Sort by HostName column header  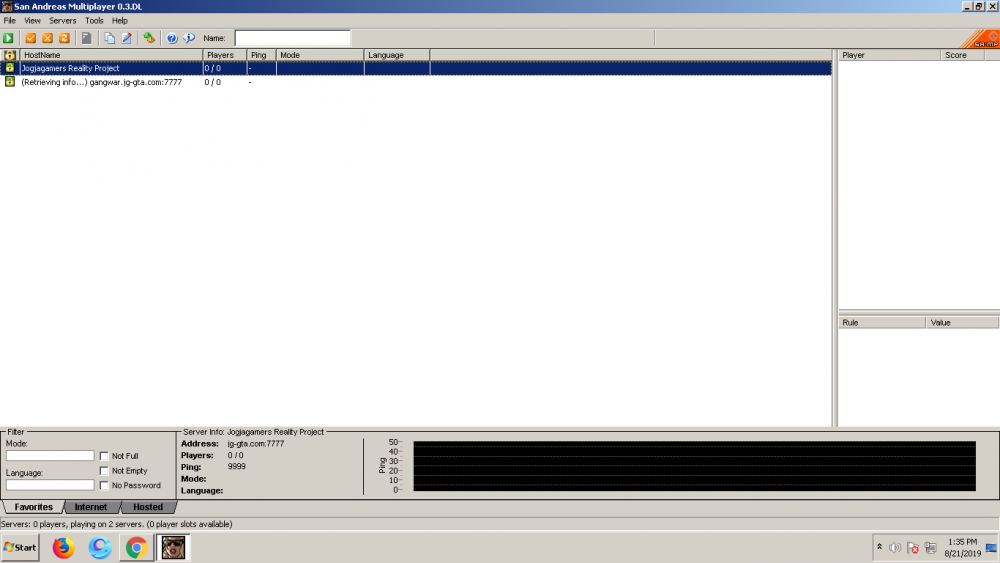(112, 55)
